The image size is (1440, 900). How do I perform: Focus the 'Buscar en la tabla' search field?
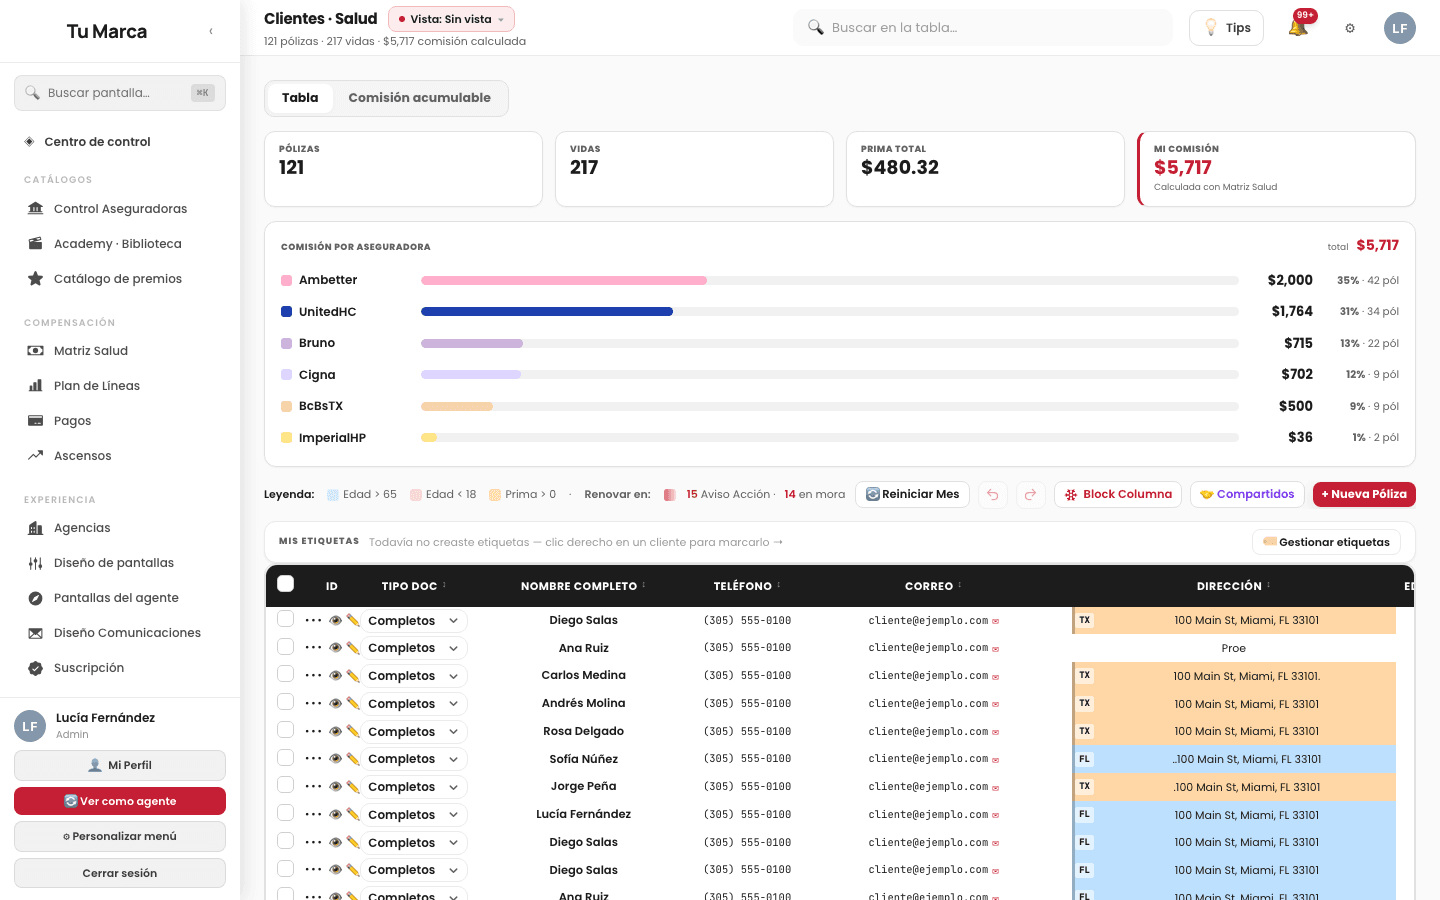[983, 28]
